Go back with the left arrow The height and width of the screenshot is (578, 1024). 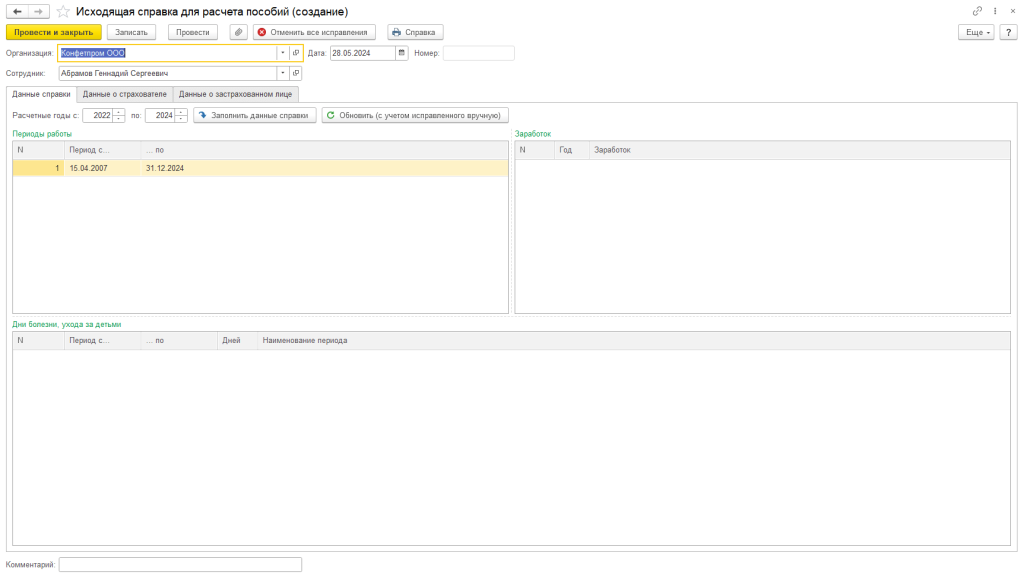pyautogui.click(x=17, y=12)
